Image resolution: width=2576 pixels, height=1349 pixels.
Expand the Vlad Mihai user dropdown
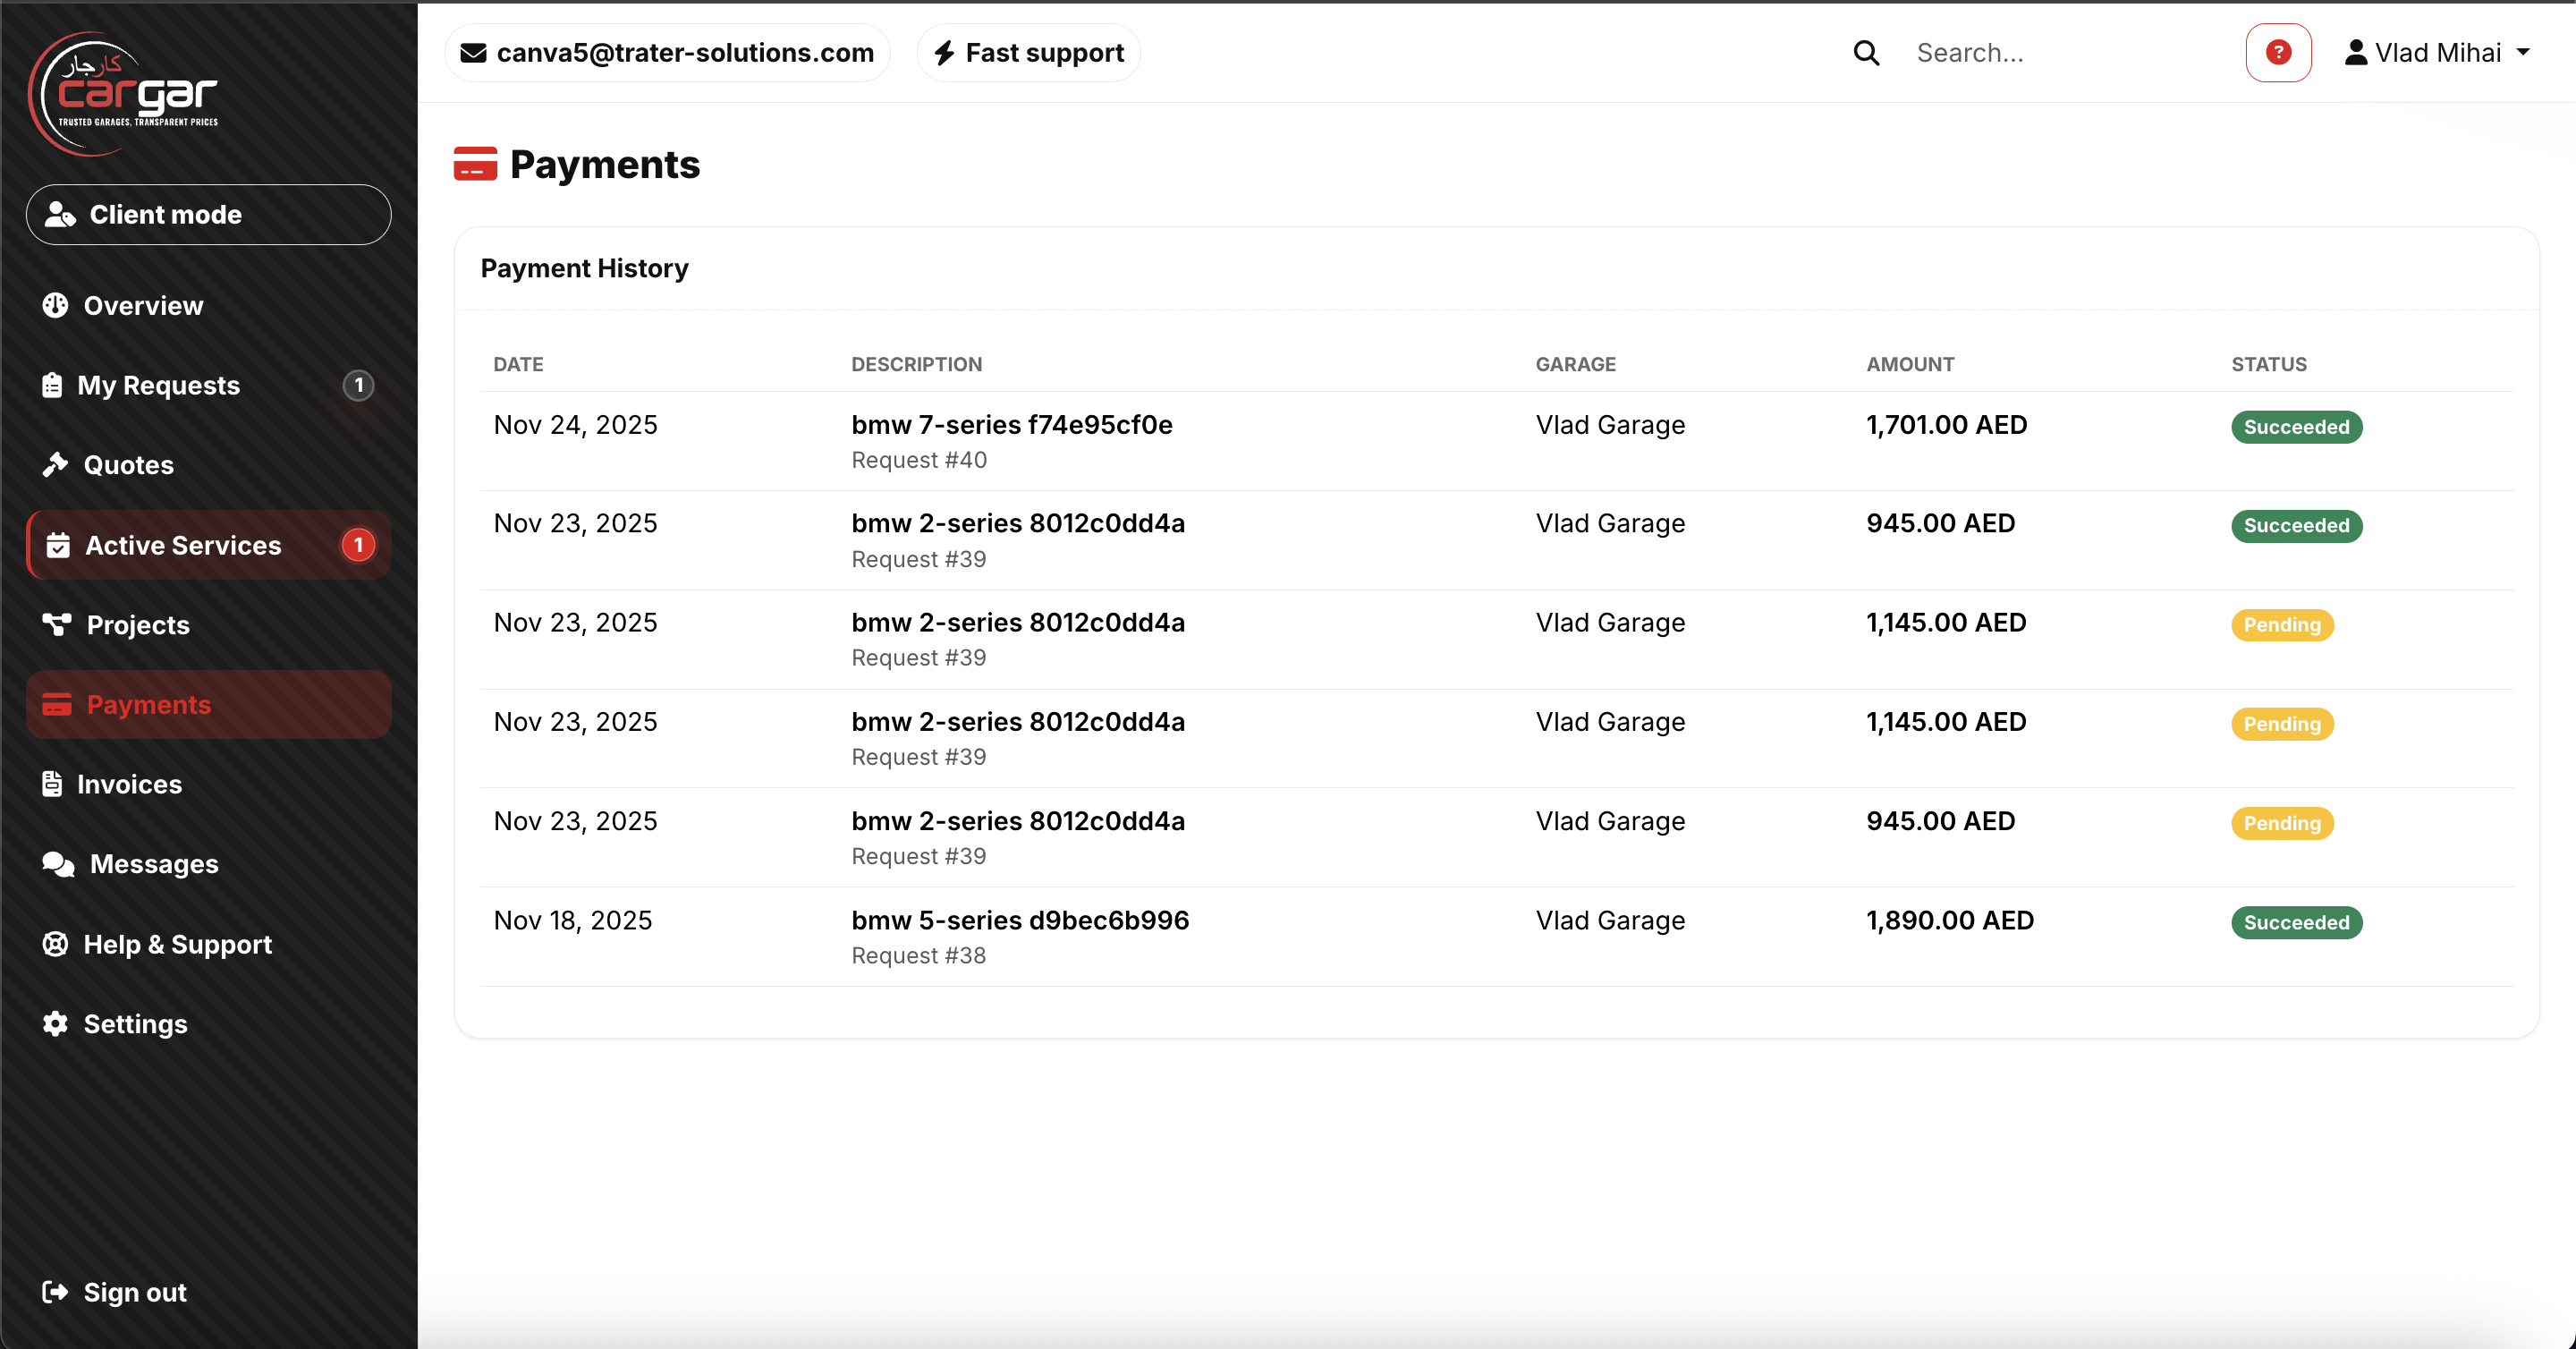pos(2436,52)
